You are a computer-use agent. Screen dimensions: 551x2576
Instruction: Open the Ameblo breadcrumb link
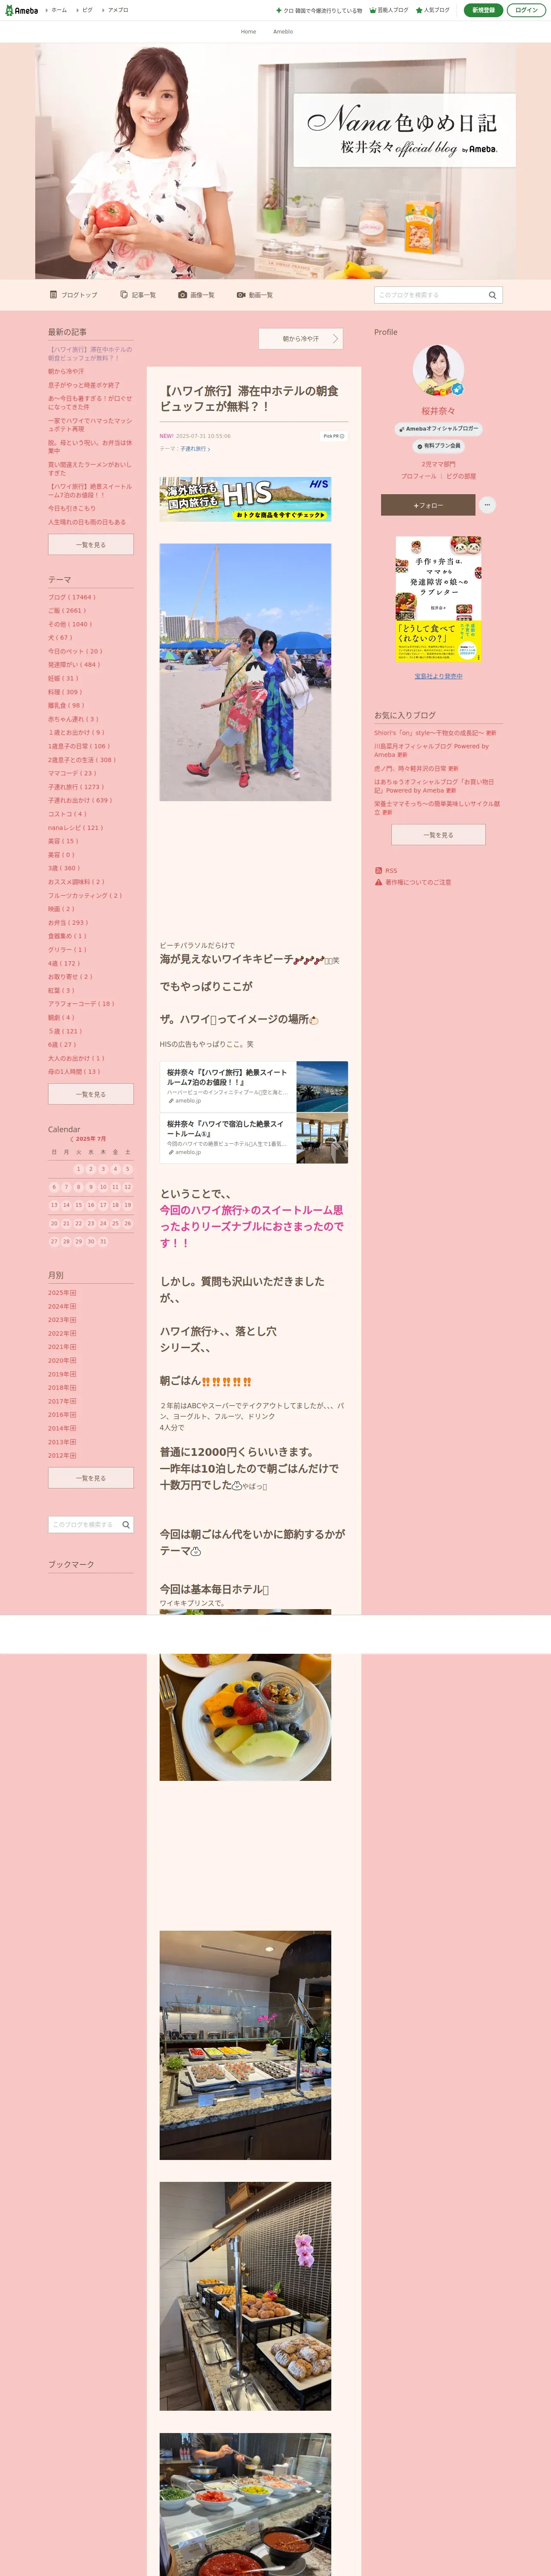[283, 32]
